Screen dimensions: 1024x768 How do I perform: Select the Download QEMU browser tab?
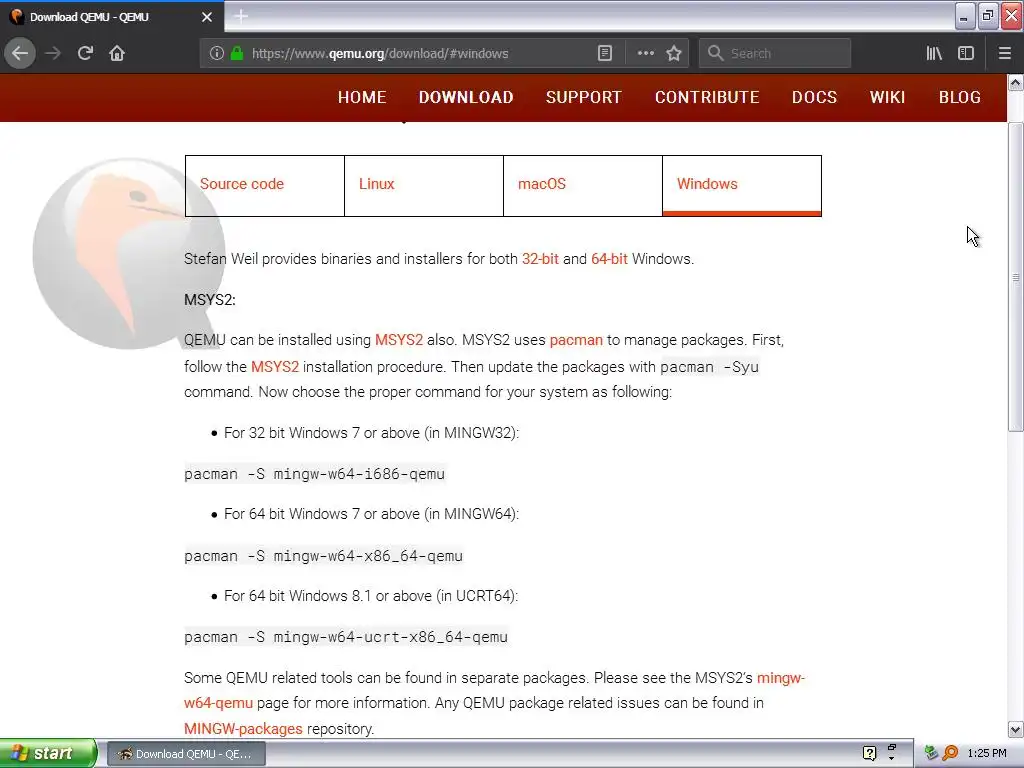[111, 17]
